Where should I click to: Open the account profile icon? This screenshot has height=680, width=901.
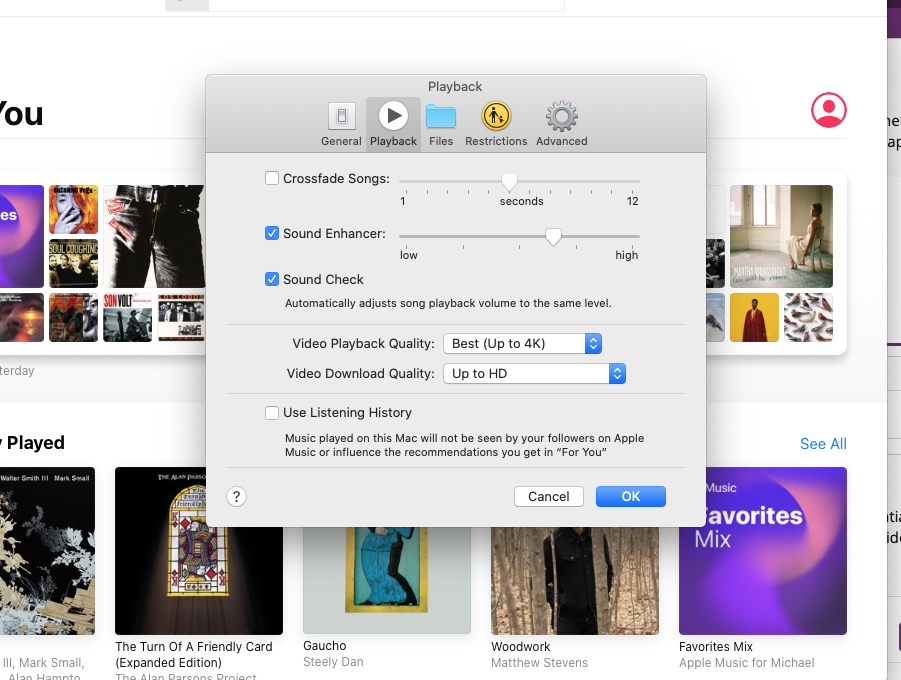pyautogui.click(x=829, y=110)
